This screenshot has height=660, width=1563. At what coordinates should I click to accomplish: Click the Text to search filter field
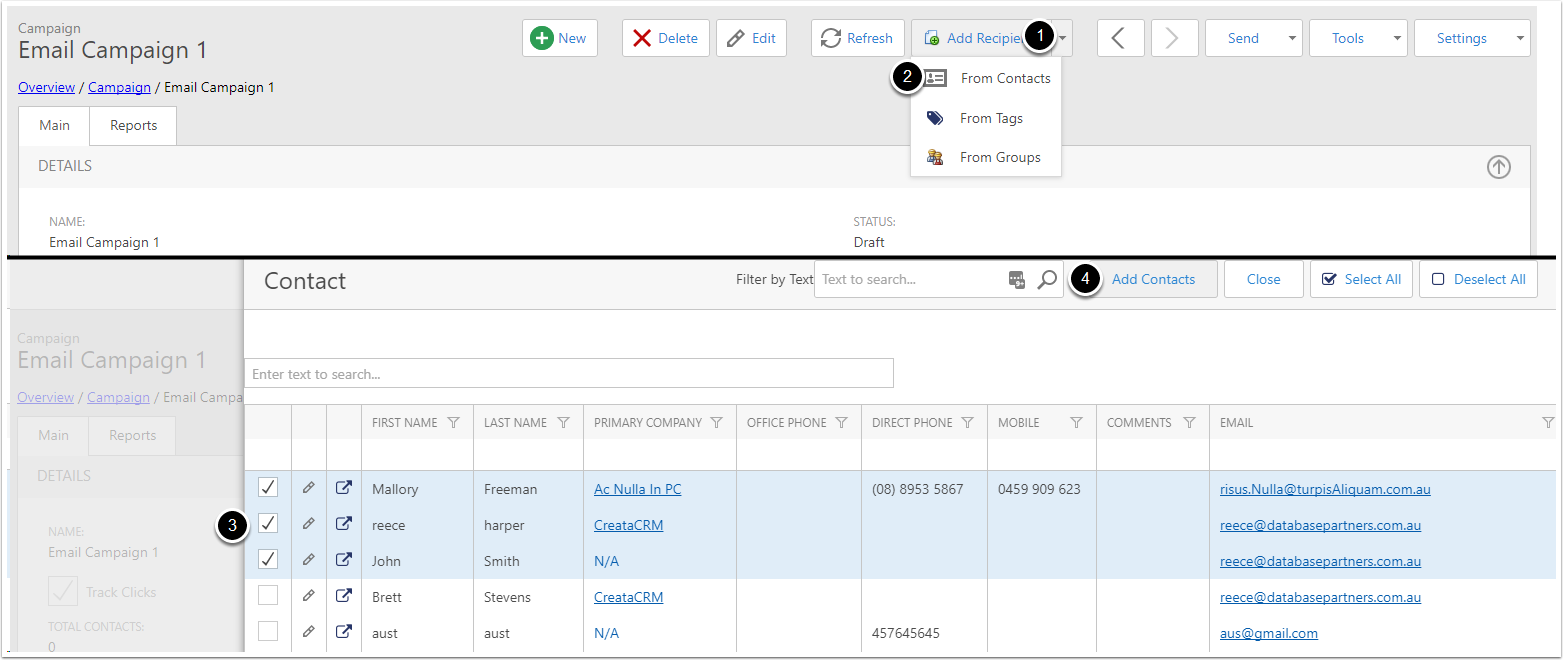[x=908, y=279]
